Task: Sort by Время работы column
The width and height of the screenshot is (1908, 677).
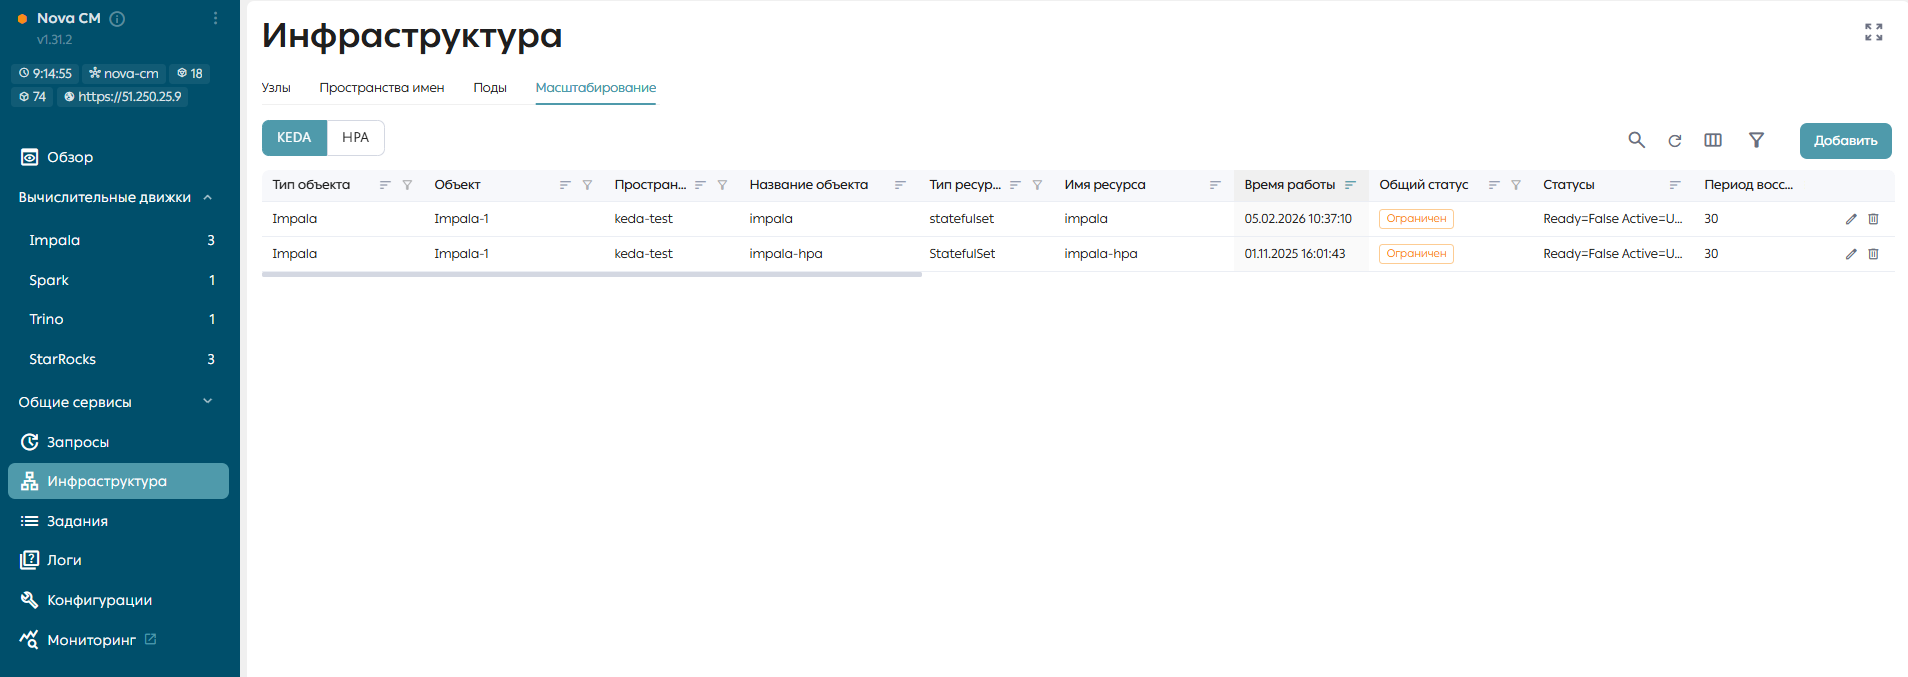Action: [1350, 185]
